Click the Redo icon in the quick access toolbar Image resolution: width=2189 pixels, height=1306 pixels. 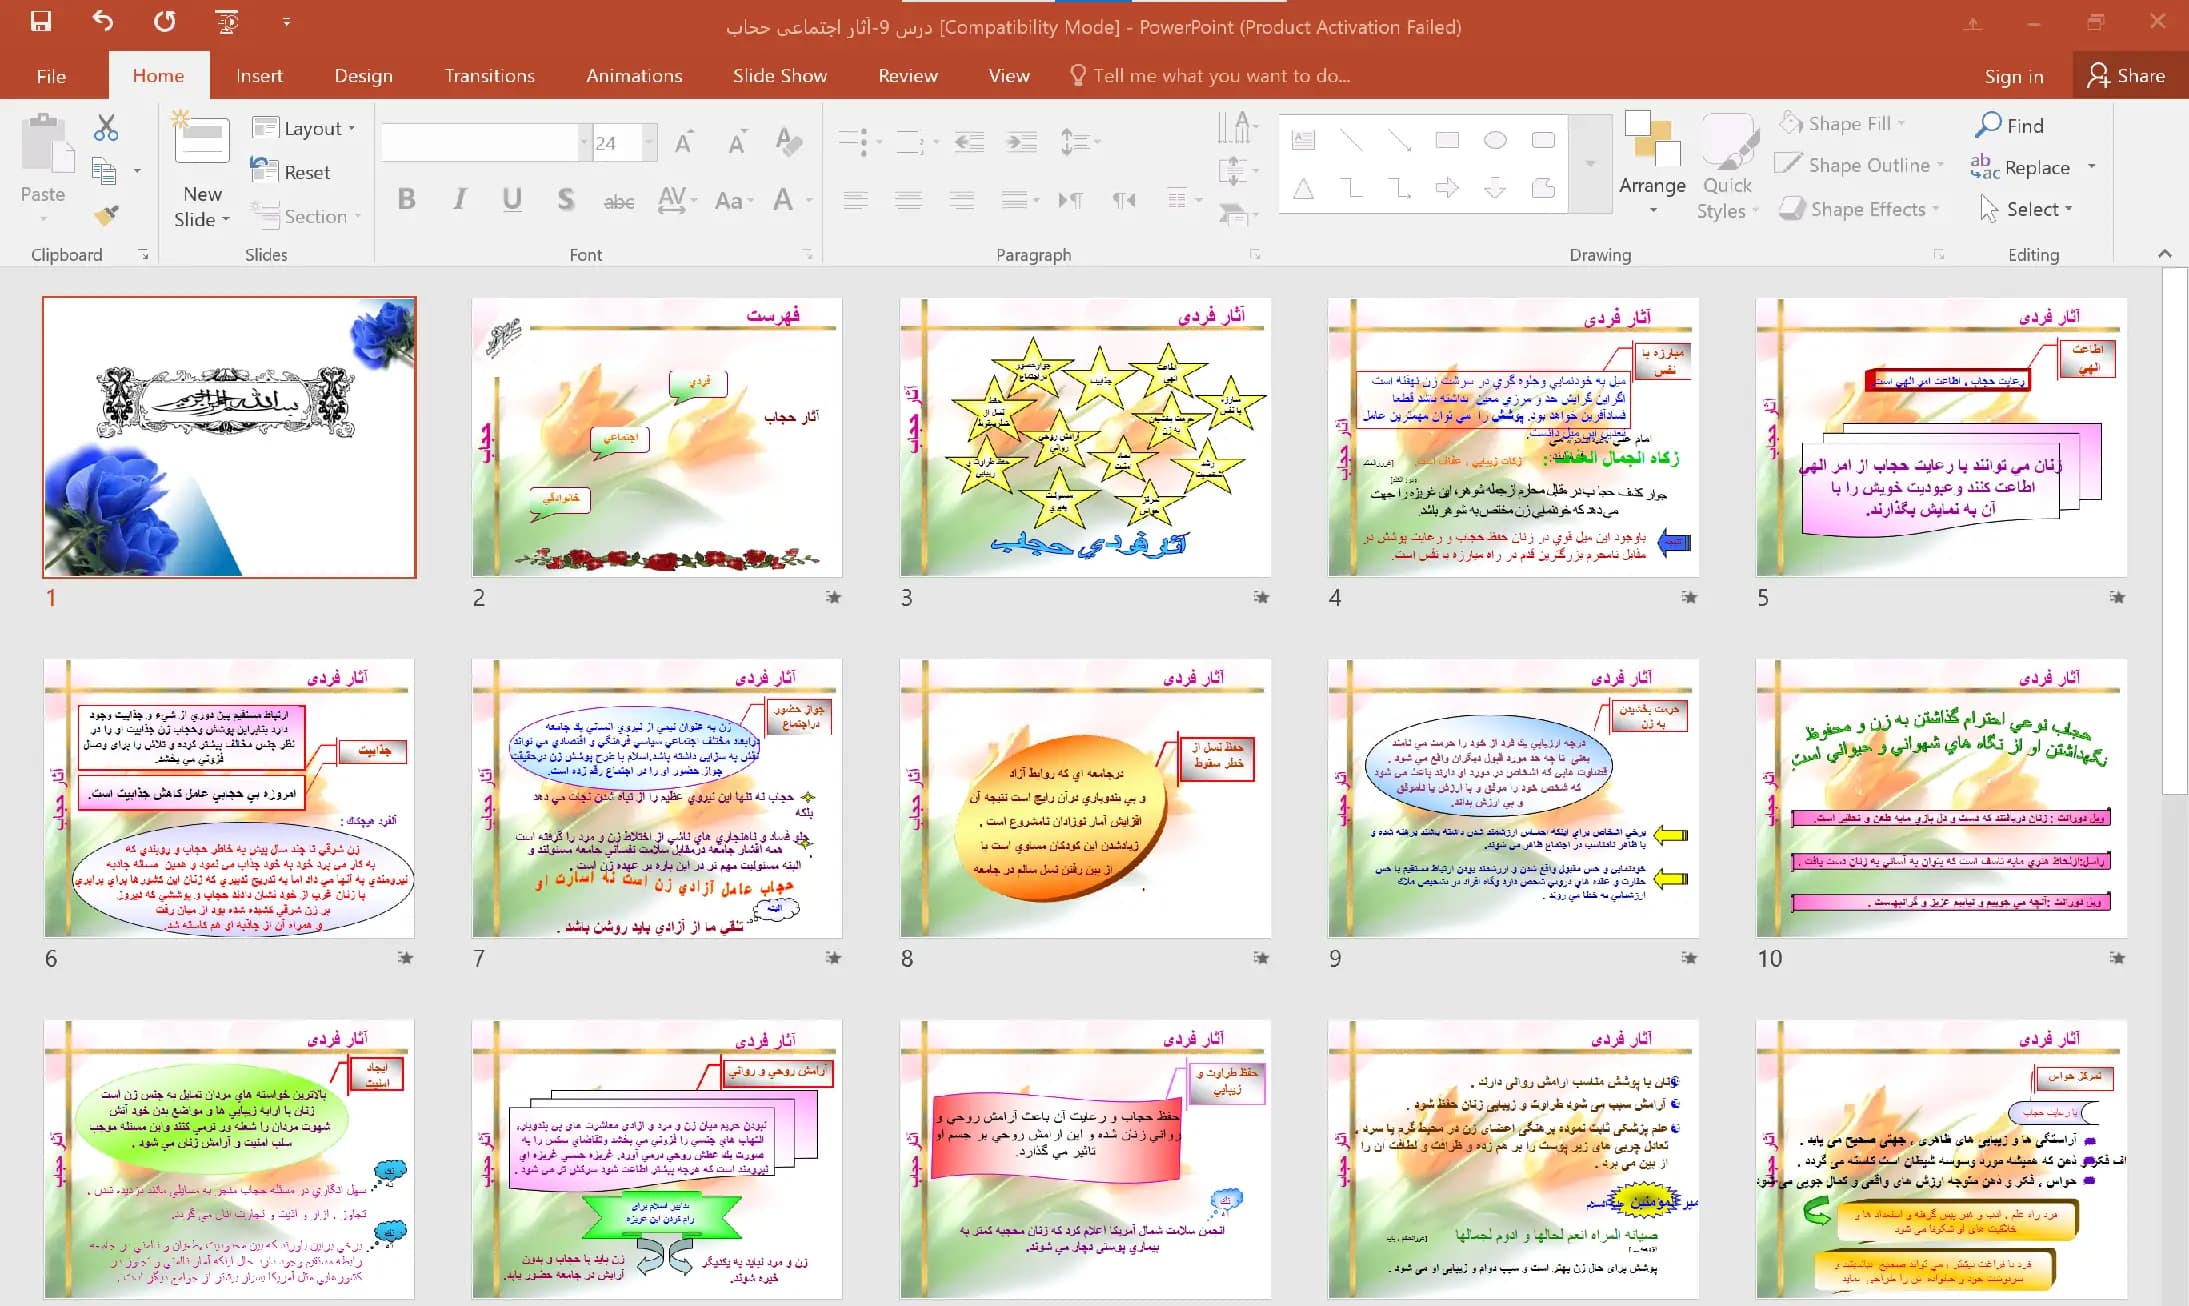[x=165, y=21]
